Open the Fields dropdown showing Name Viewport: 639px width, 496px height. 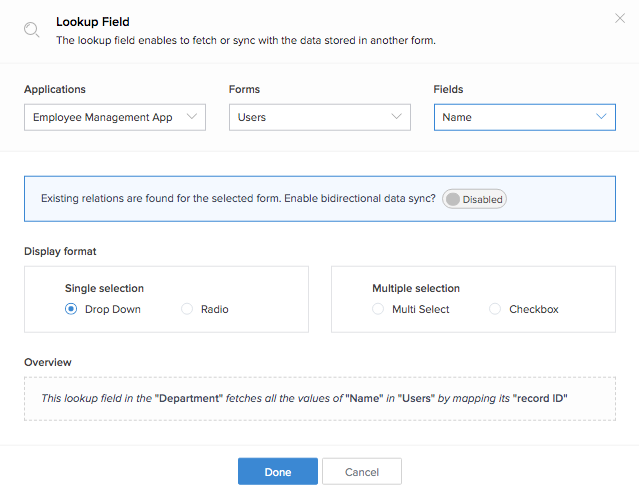(x=524, y=117)
